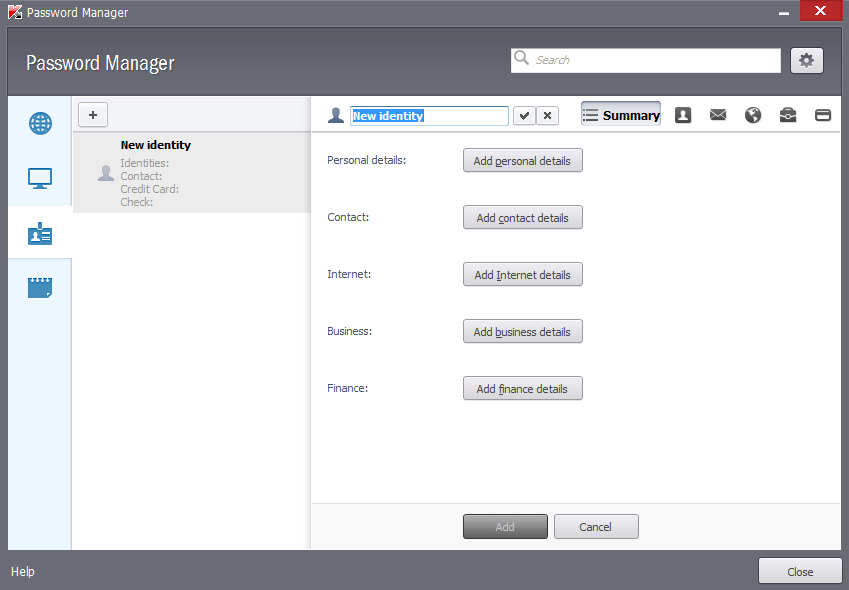
Task: Click the 'Identities:' text in the list entry
Action: coord(145,163)
